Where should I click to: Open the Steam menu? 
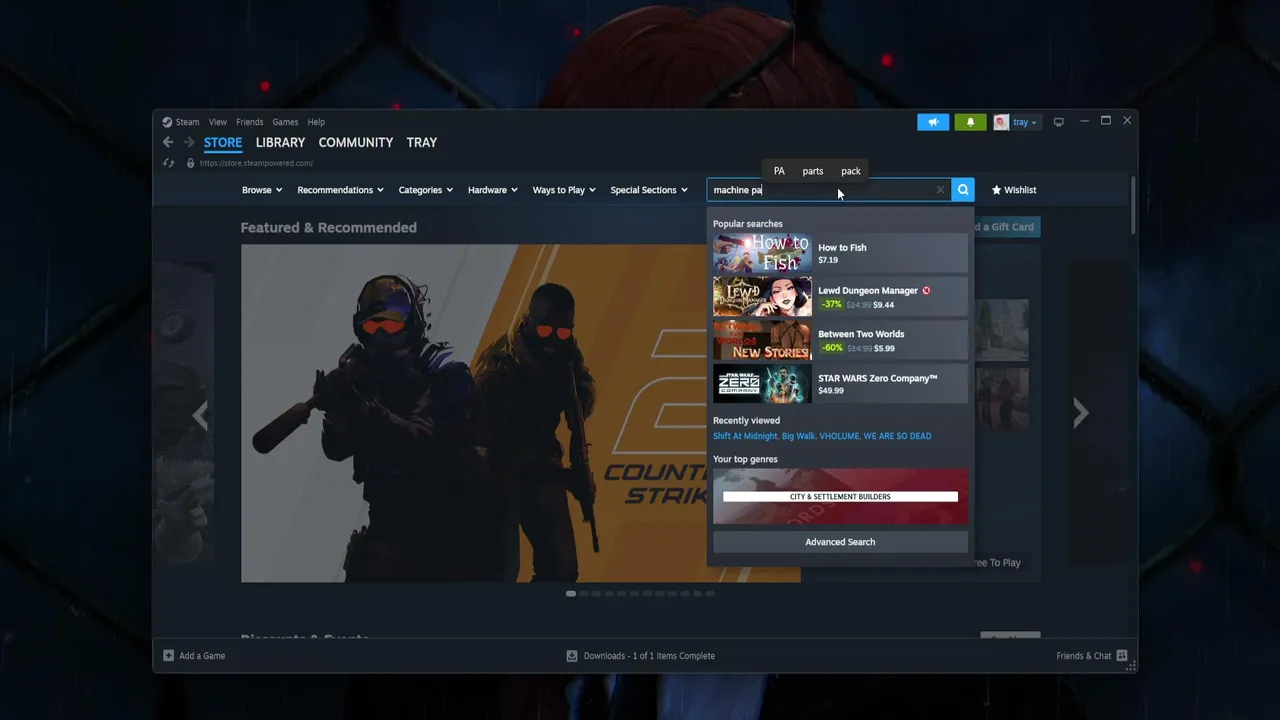[x=187, y=122]
